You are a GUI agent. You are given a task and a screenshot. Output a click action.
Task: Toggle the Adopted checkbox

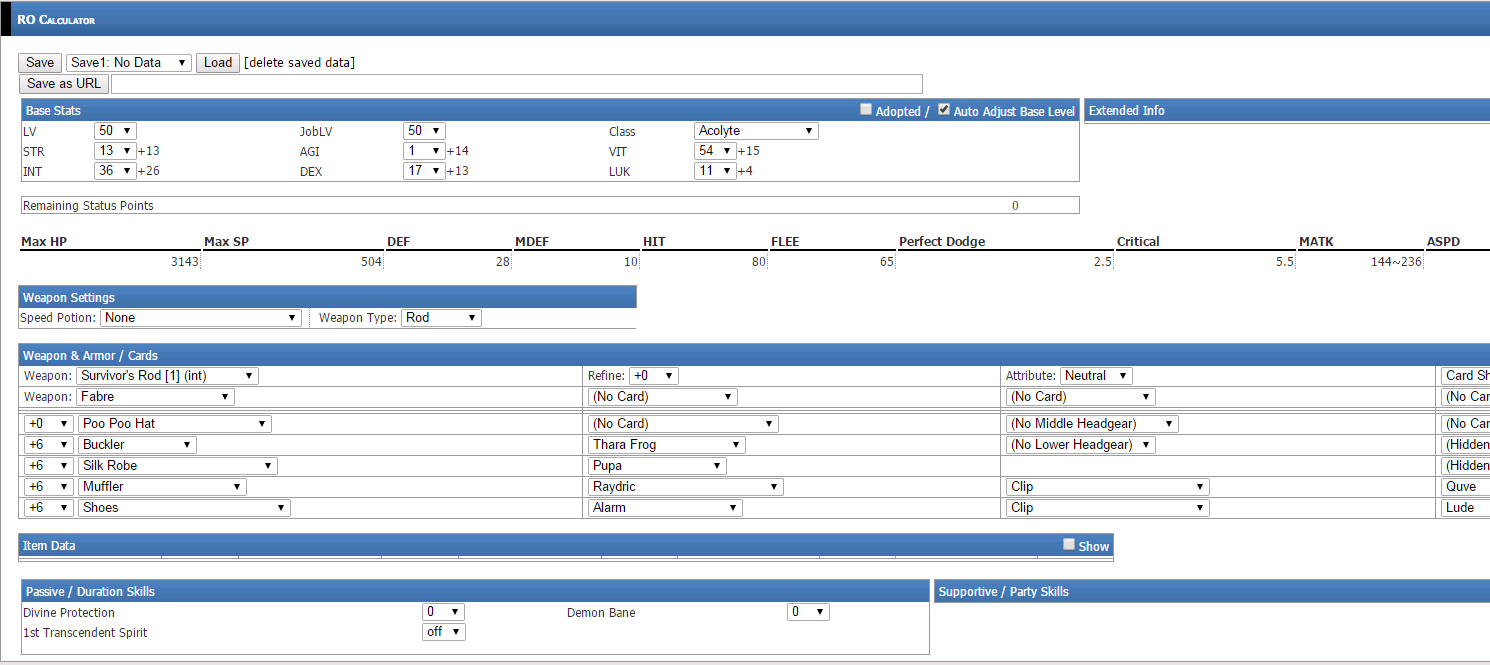866,110
